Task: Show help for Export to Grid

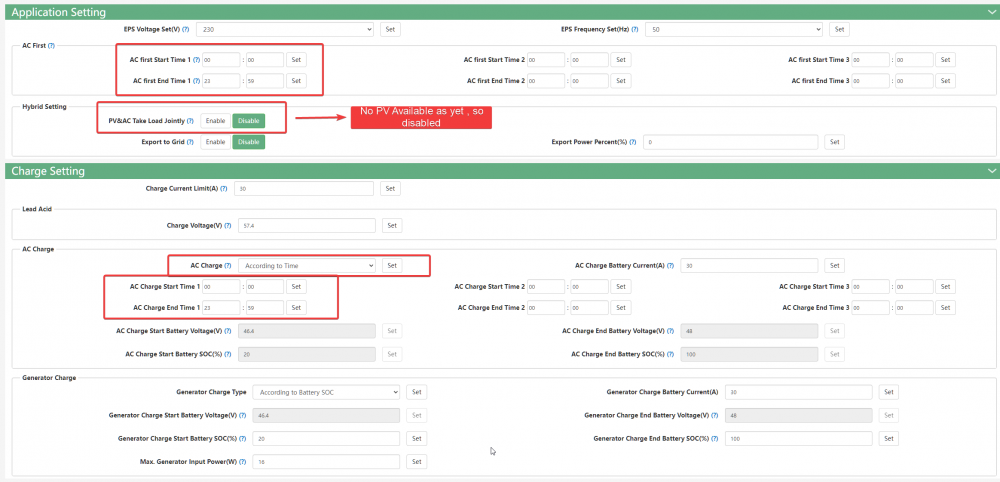Action: 190,142
